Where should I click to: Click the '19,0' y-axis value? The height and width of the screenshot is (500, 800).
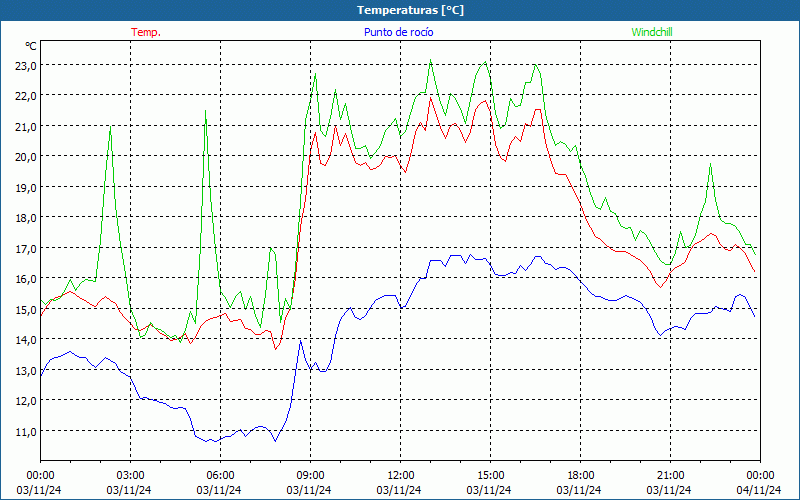pos(26,187)
